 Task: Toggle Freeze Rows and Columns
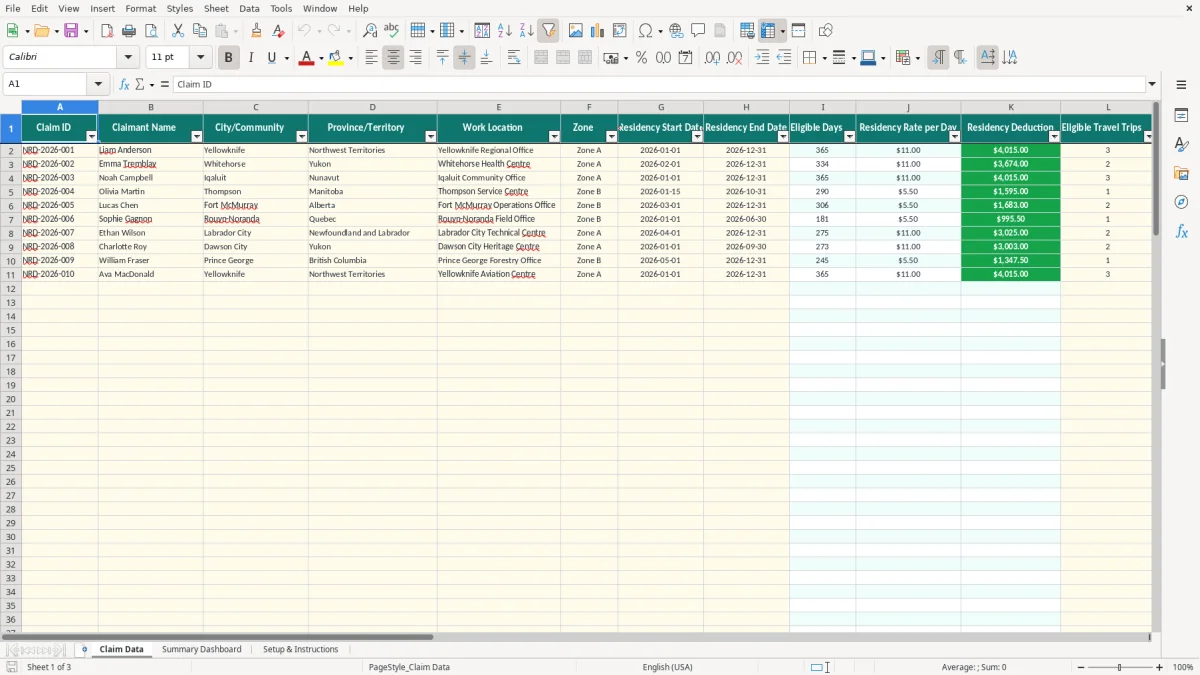(x=768, y=31)
